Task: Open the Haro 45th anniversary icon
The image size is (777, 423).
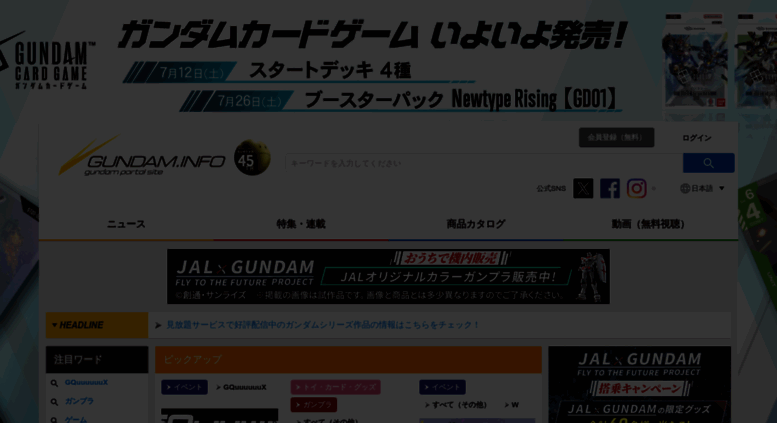Action: click(252, 158)
